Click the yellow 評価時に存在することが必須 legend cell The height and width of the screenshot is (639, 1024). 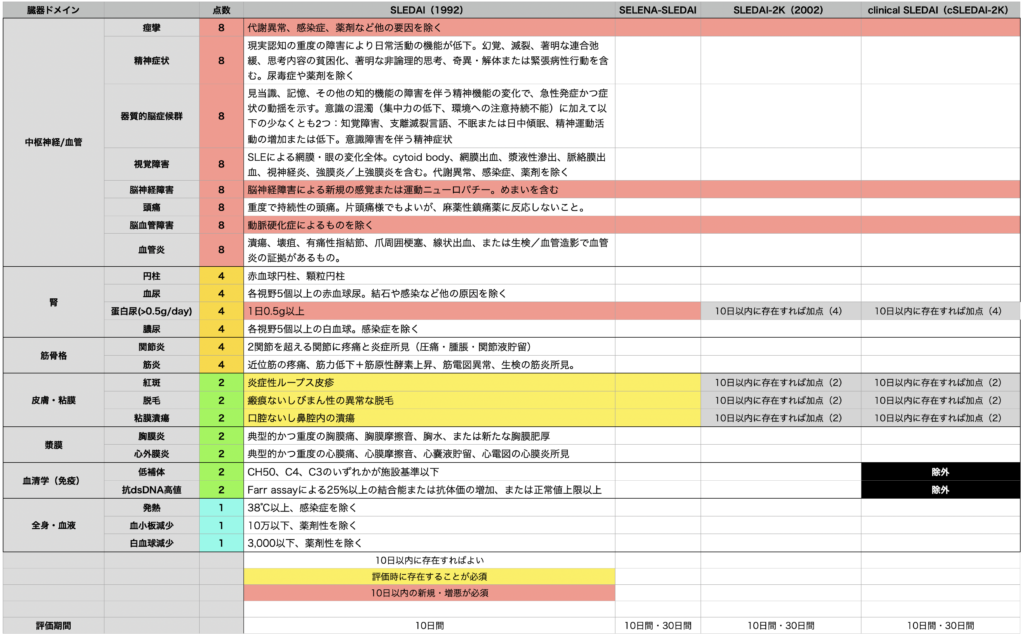point(429,577)
